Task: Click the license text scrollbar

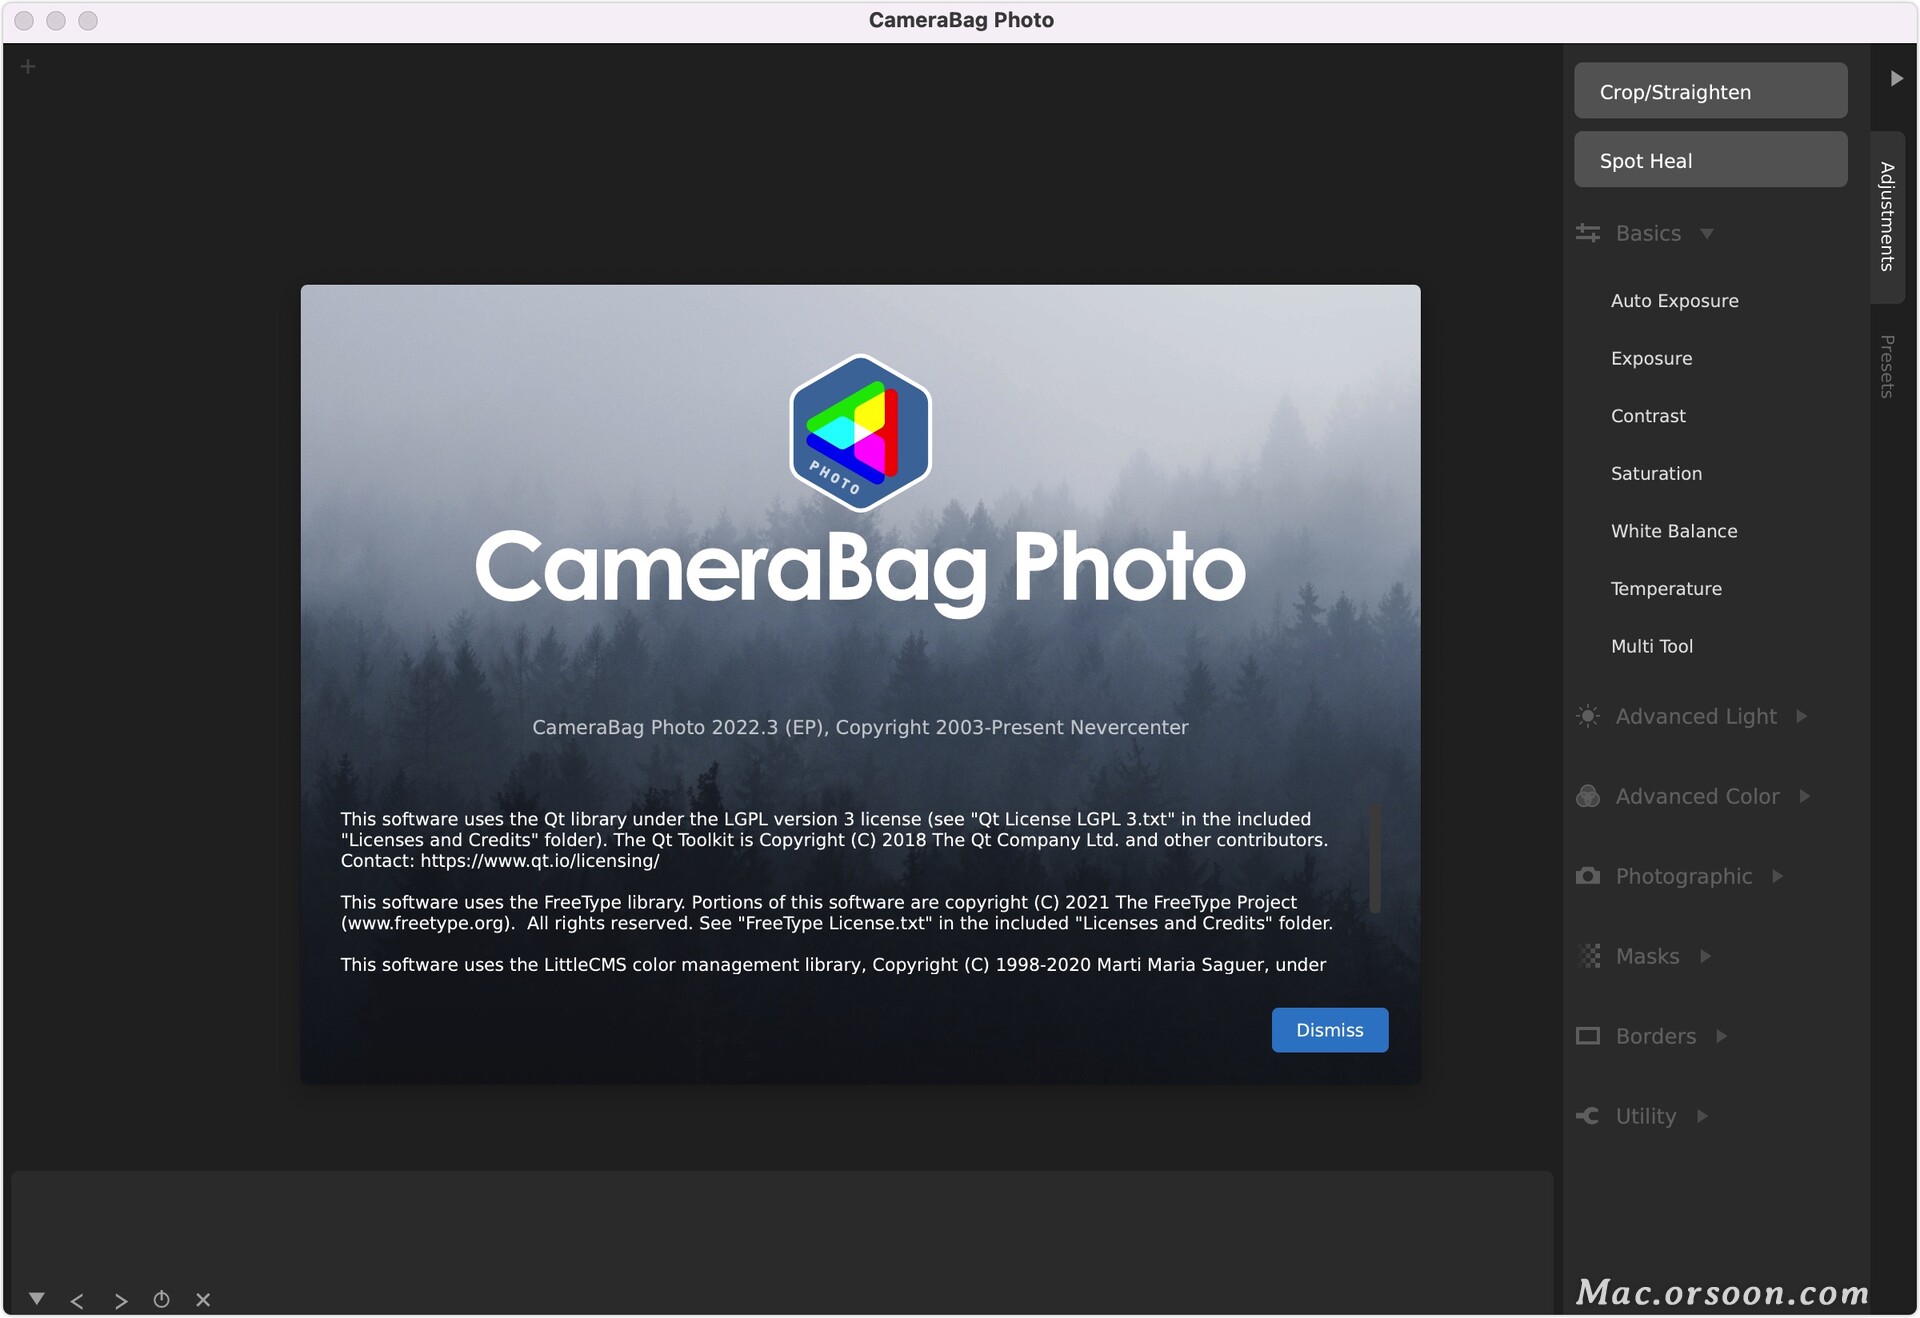Action: pyautogui.click(x=1375, y=858)
